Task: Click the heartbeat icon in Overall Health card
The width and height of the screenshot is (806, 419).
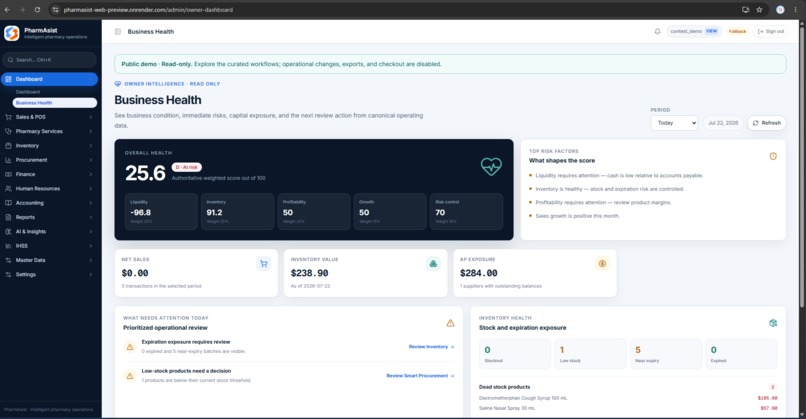Action: point(491,166)
